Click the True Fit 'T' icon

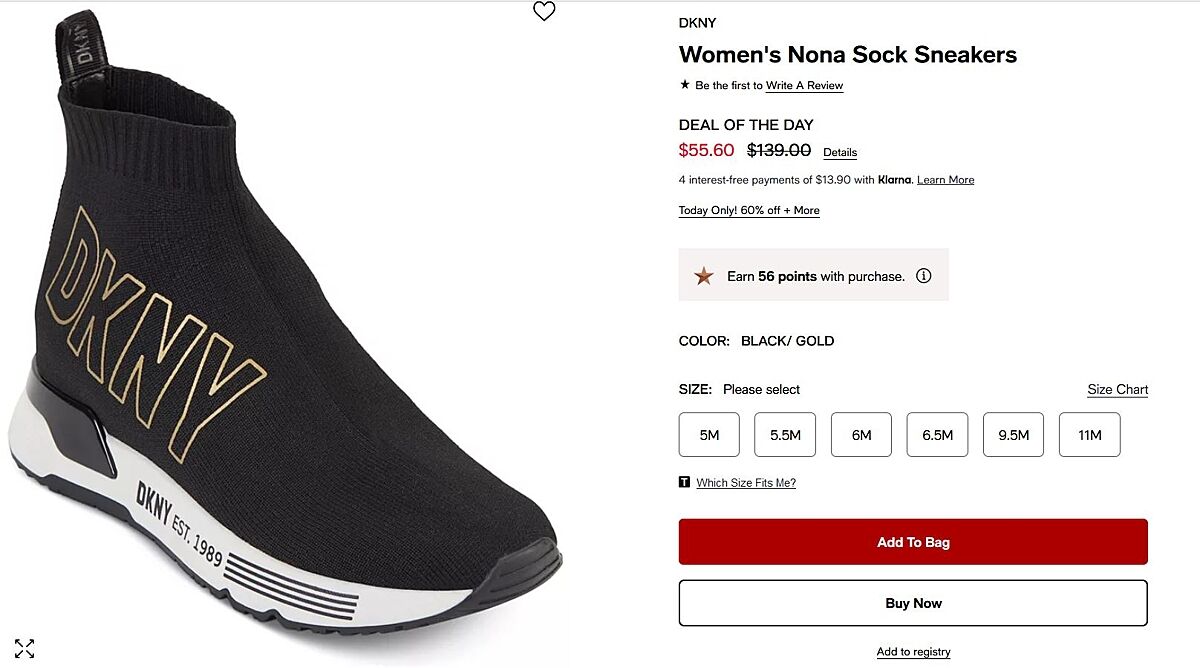684,482
